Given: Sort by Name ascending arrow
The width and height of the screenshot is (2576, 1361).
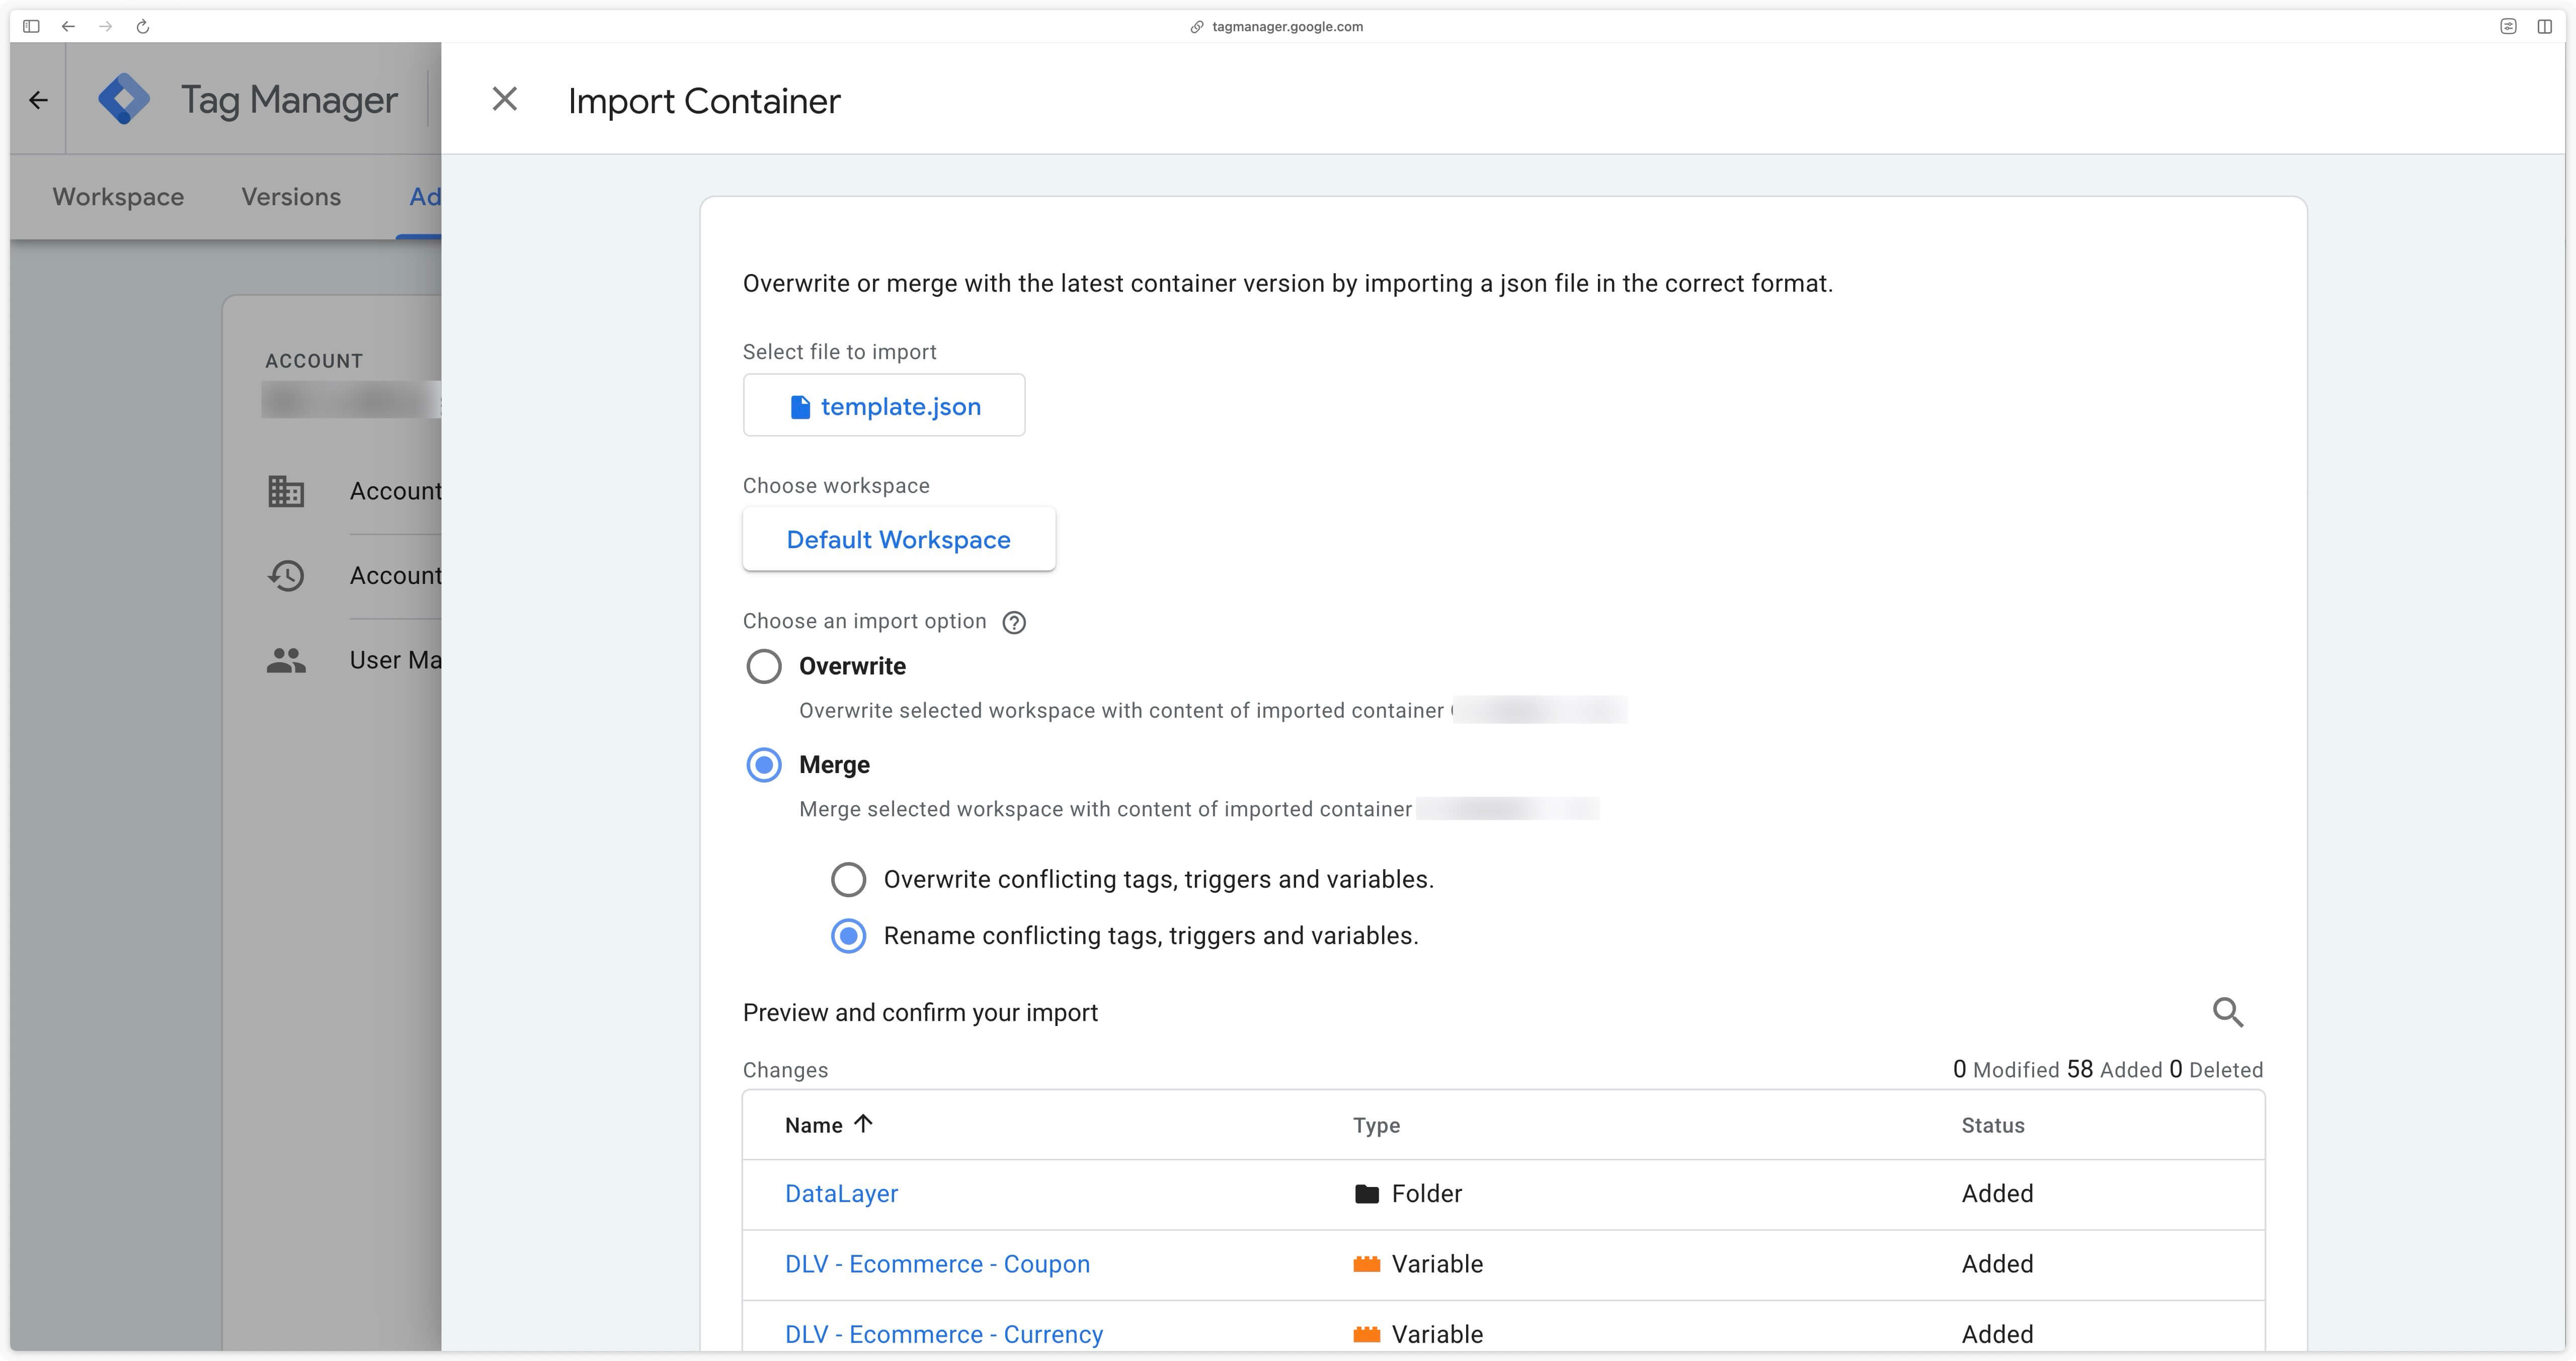Looking at the screenshot, I should coord(863,1124).
